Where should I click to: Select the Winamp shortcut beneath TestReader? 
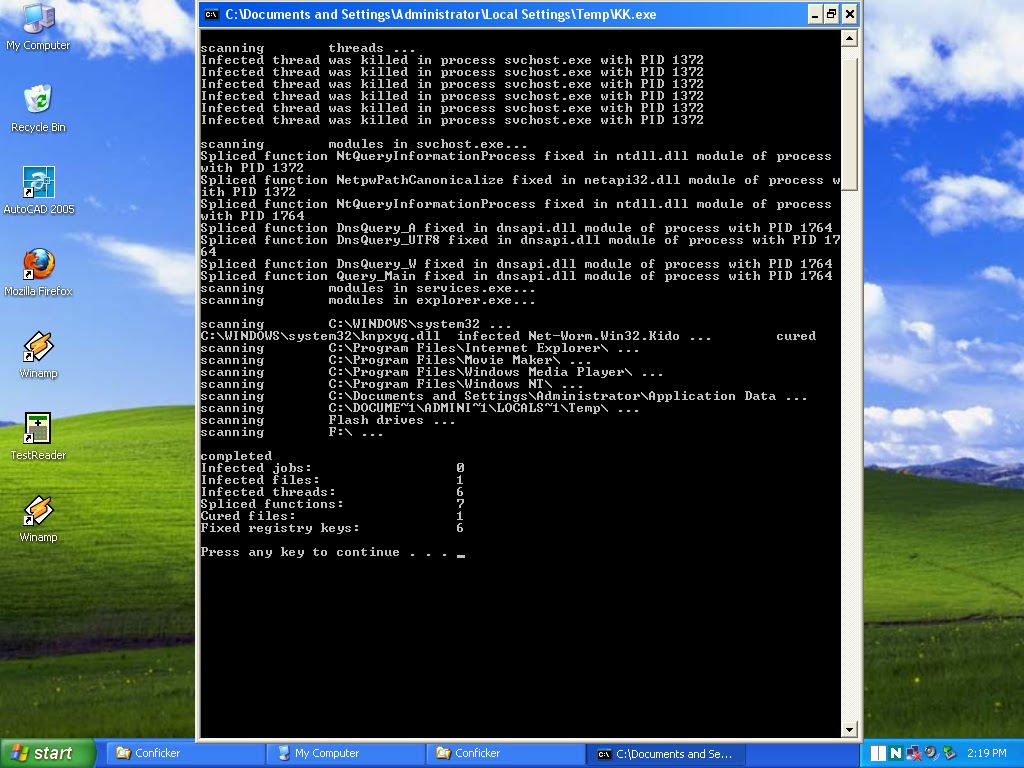38,520
